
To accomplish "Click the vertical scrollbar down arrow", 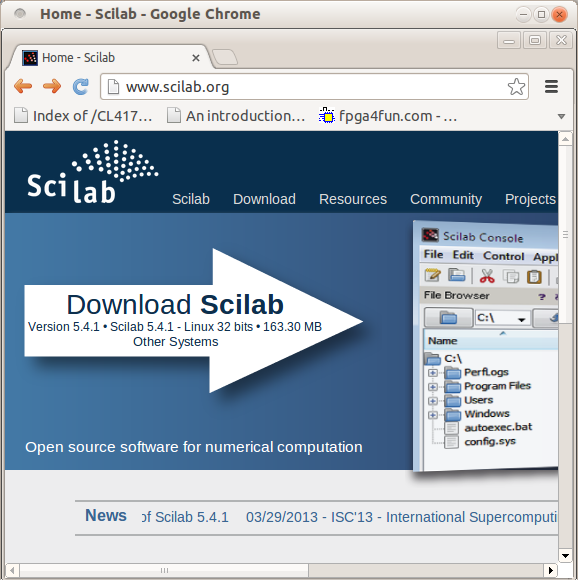I will tap(565, 556).
